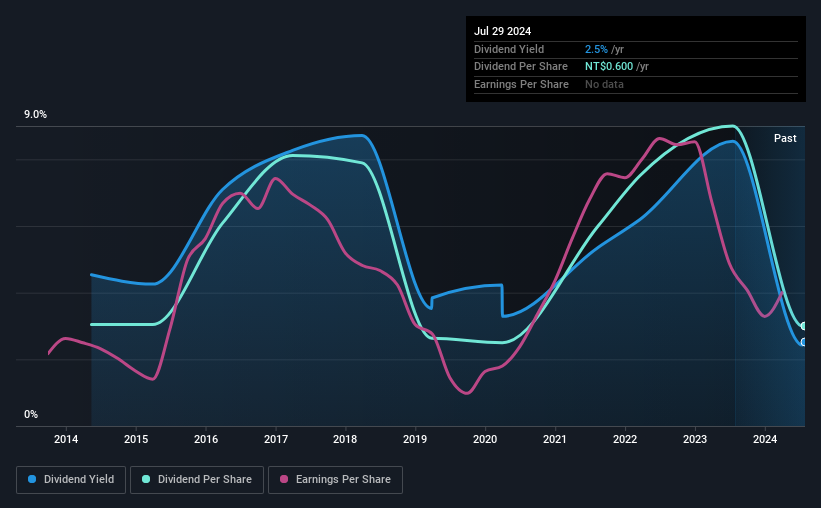Toggle the Dividend Per Share legend button
Screen dimensions: 821x508
197,480
